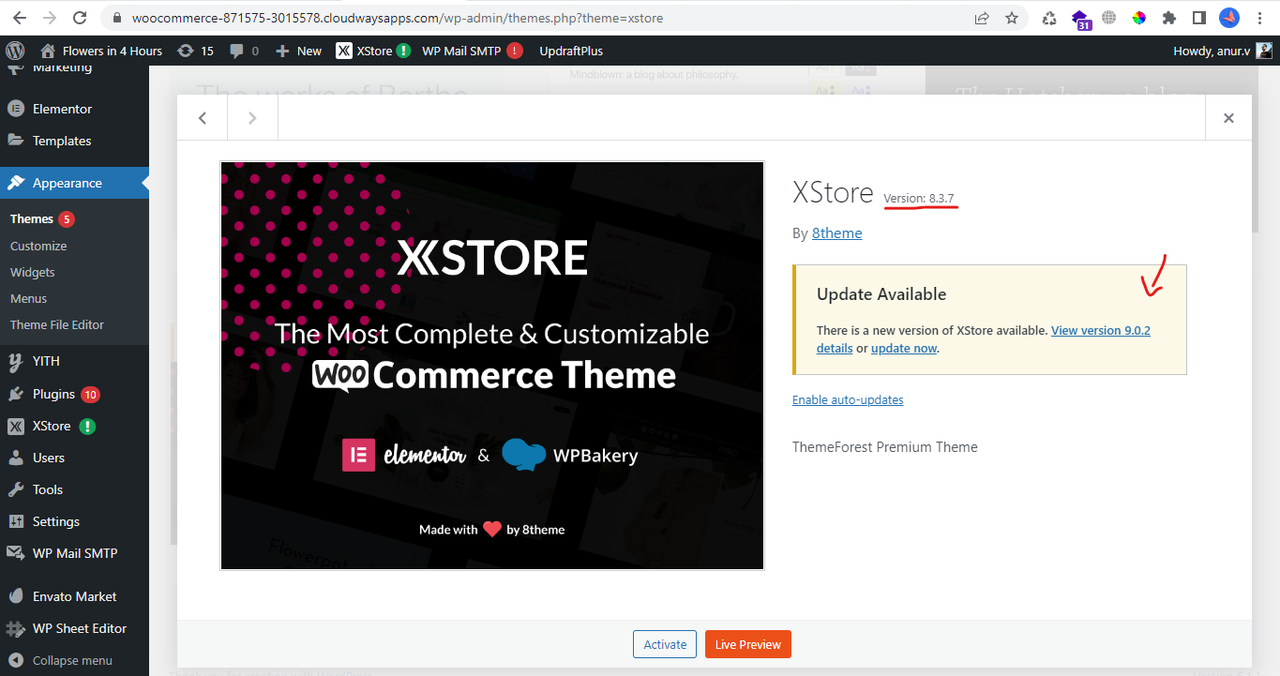This screenshot has width=1280, height=676.
Task: Open UpdraftPlus in admin bar
Action: 571,51
